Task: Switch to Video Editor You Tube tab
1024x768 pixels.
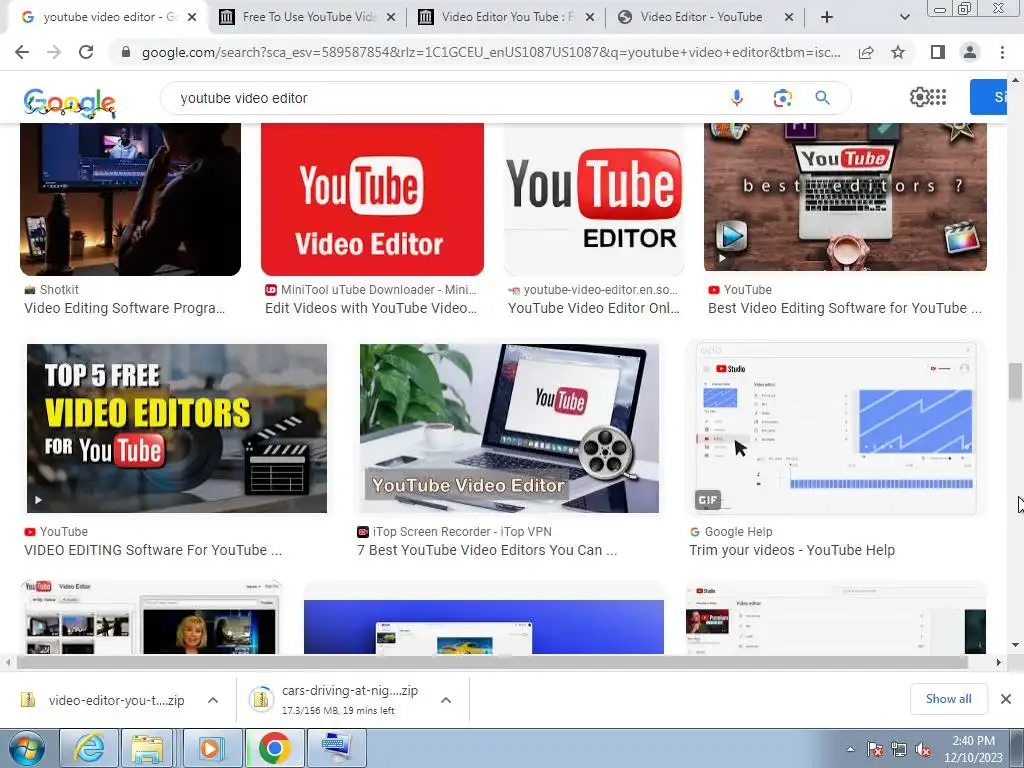Action: 507,17
